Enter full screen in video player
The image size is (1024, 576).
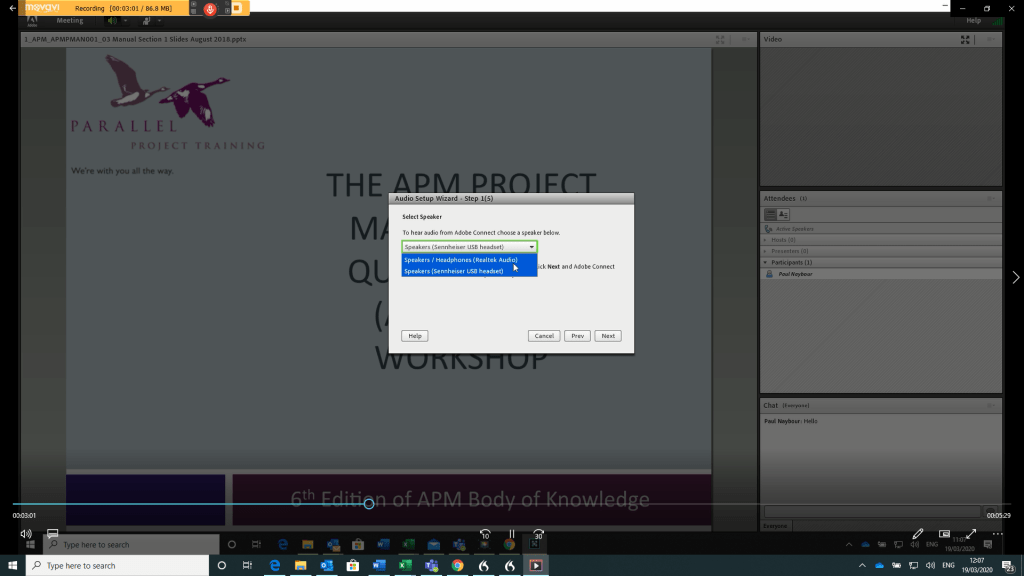970,534
